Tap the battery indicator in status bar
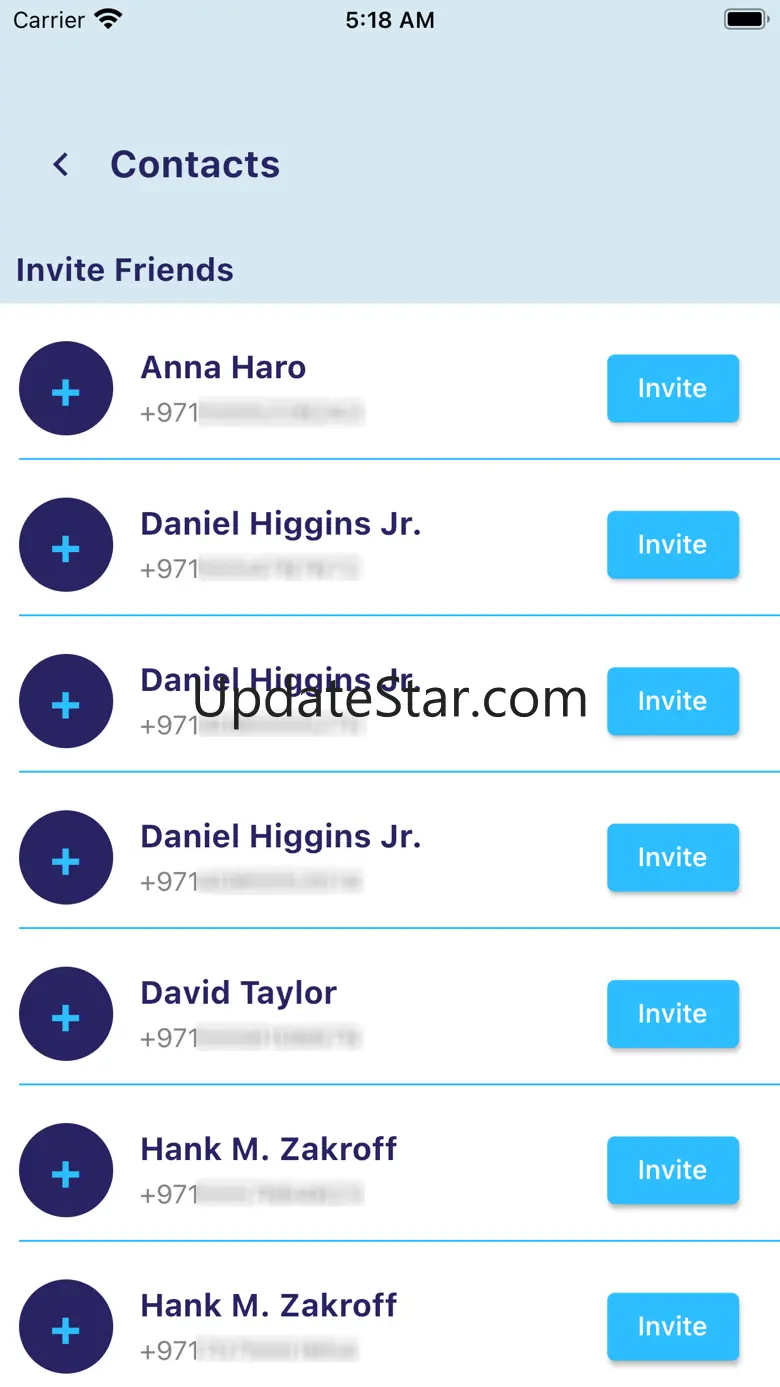The height and width of the screenshot is (1387, 780). point(746,19)
